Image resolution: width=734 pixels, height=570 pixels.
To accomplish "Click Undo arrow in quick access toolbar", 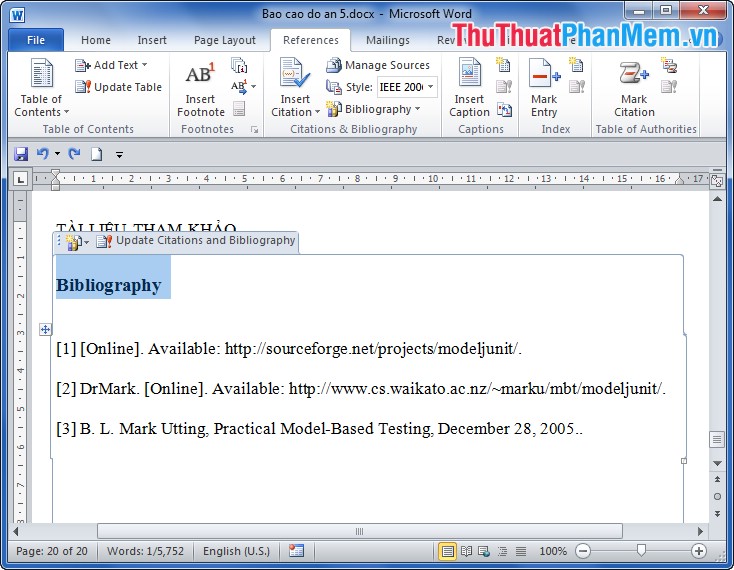I will coord(43,153).
